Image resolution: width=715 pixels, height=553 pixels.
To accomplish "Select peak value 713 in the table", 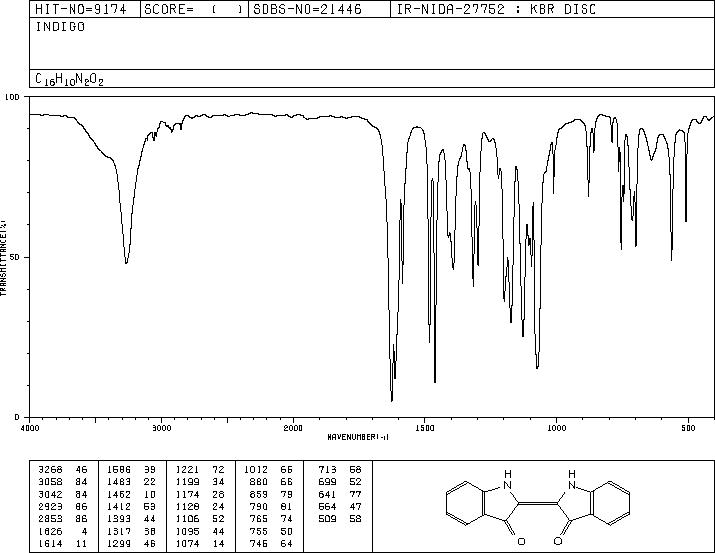I will [x=327, y=470].
